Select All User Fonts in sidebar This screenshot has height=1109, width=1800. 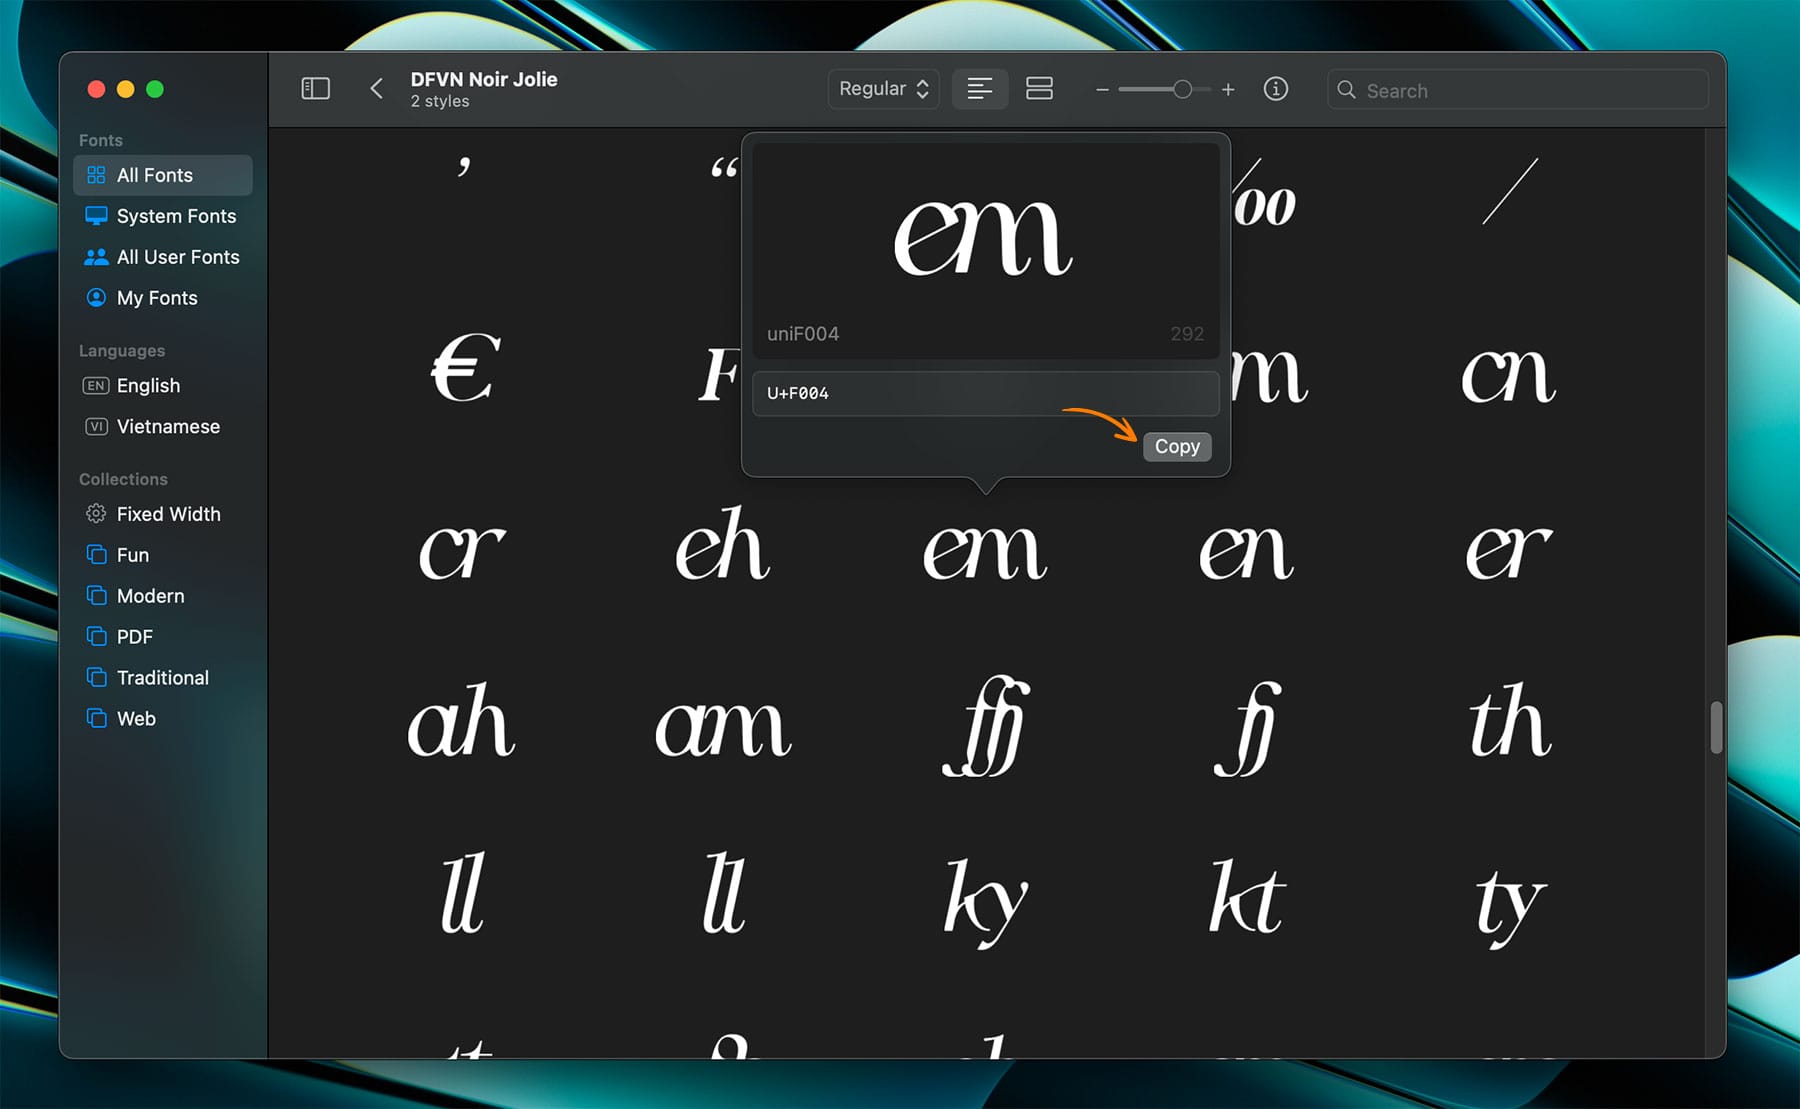163,257
